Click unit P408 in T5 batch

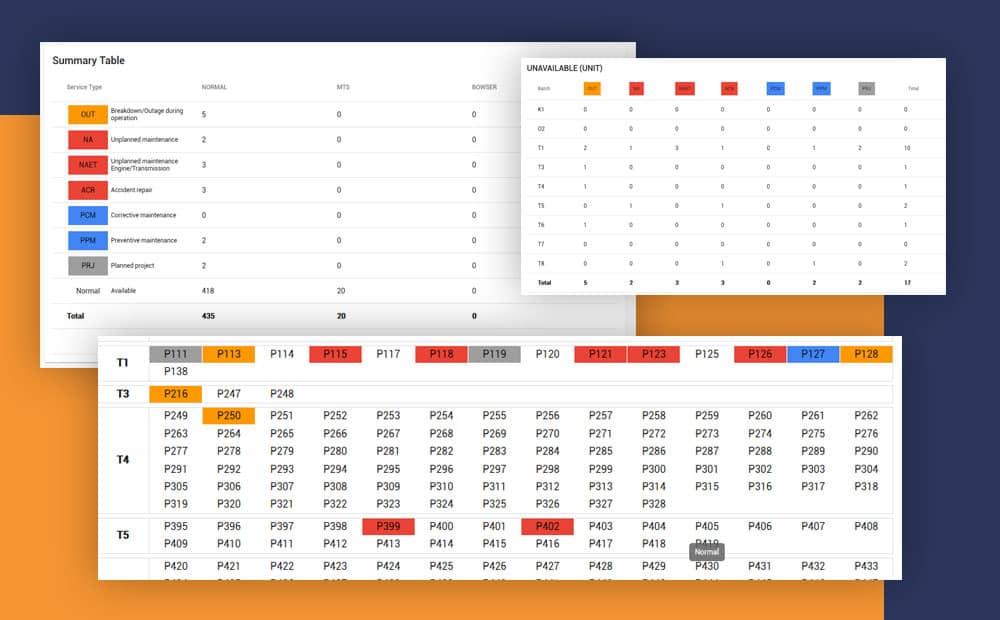coord(866,526)
